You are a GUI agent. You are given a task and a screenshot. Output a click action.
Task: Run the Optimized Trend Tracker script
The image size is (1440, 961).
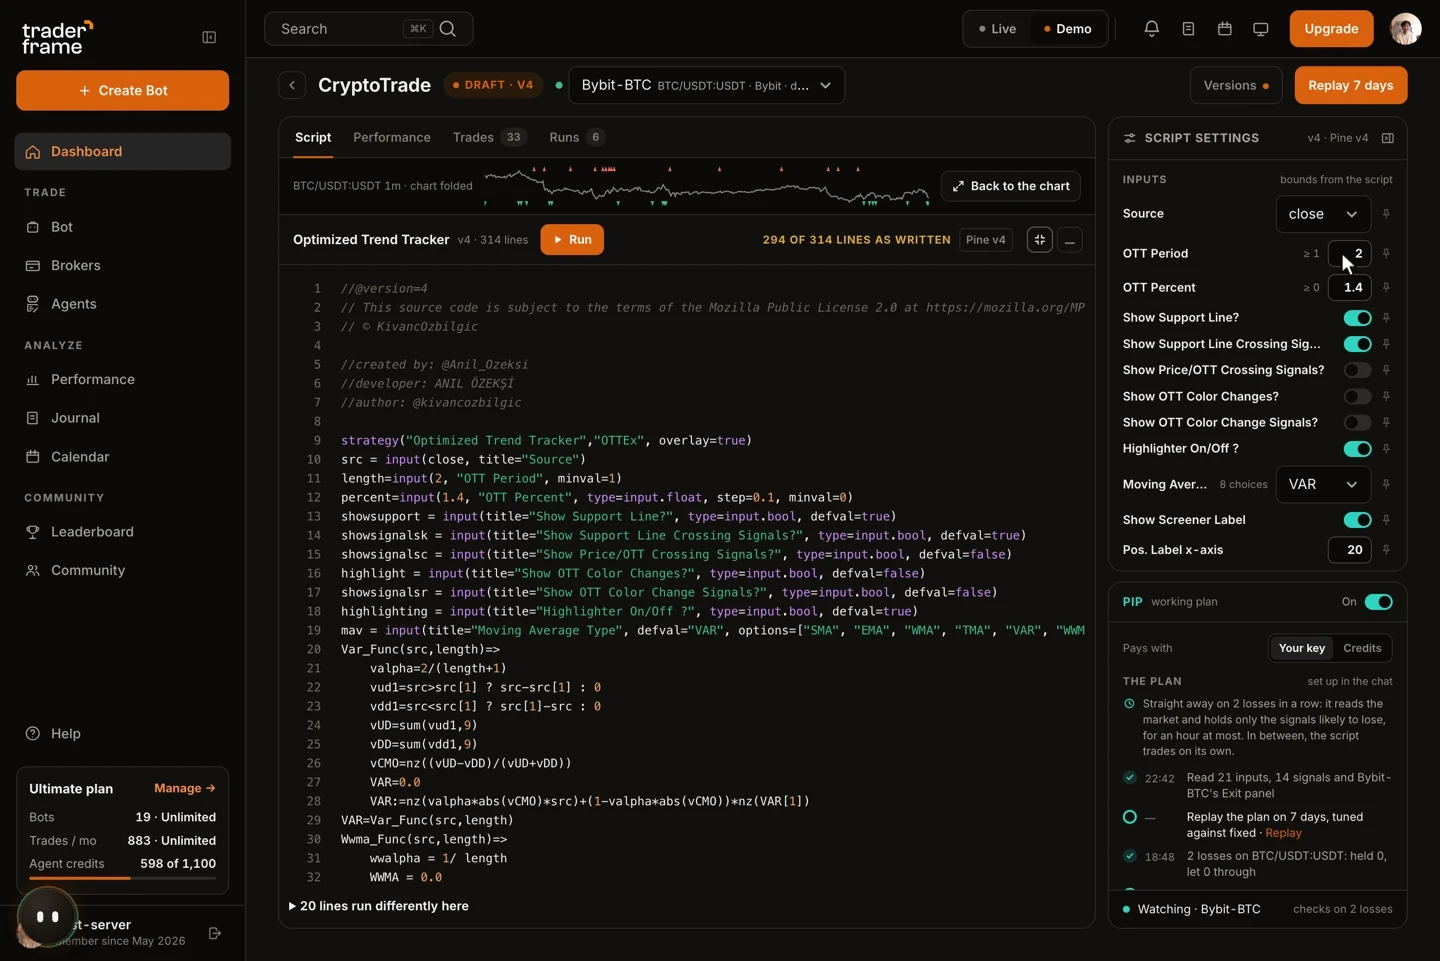pos(572,240)
